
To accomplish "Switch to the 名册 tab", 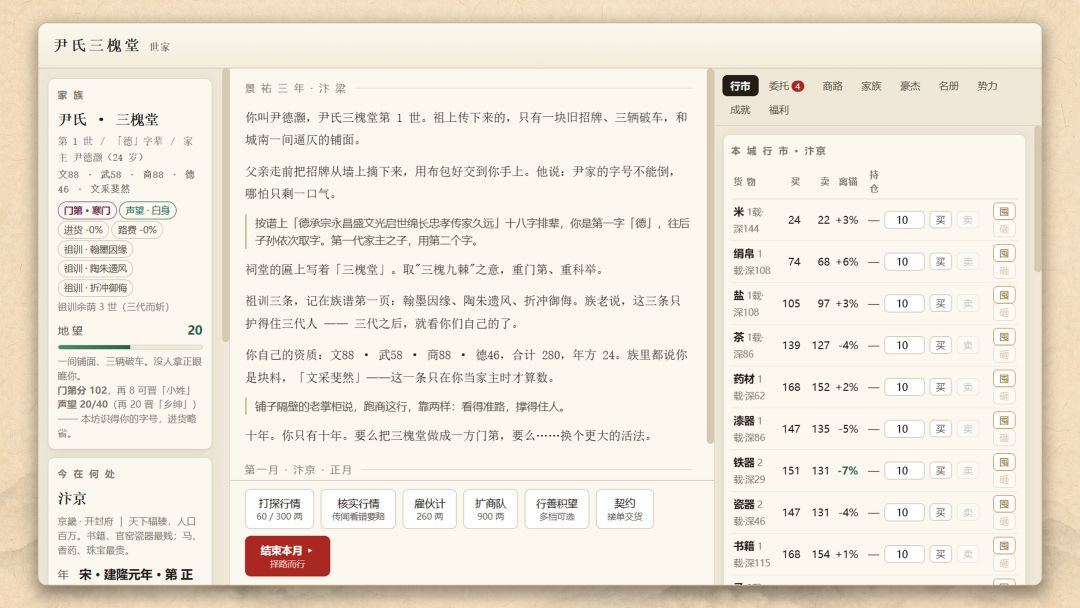I will tap(948, 86).
